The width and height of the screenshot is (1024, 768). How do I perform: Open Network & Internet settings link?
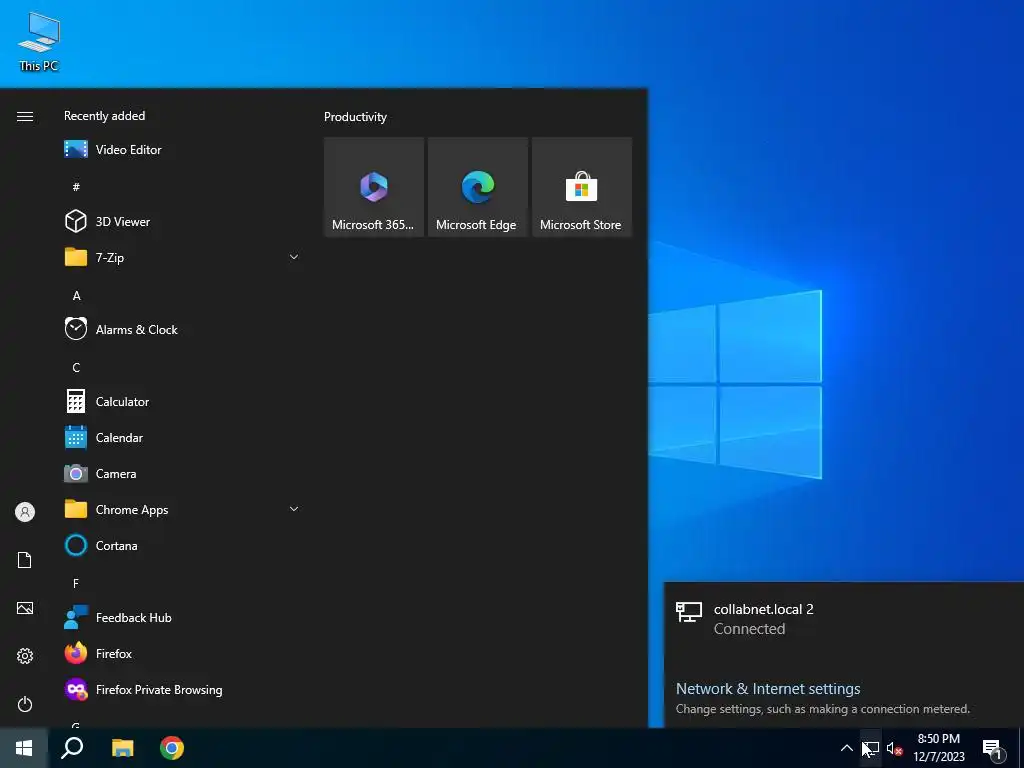tap(767, 688)
